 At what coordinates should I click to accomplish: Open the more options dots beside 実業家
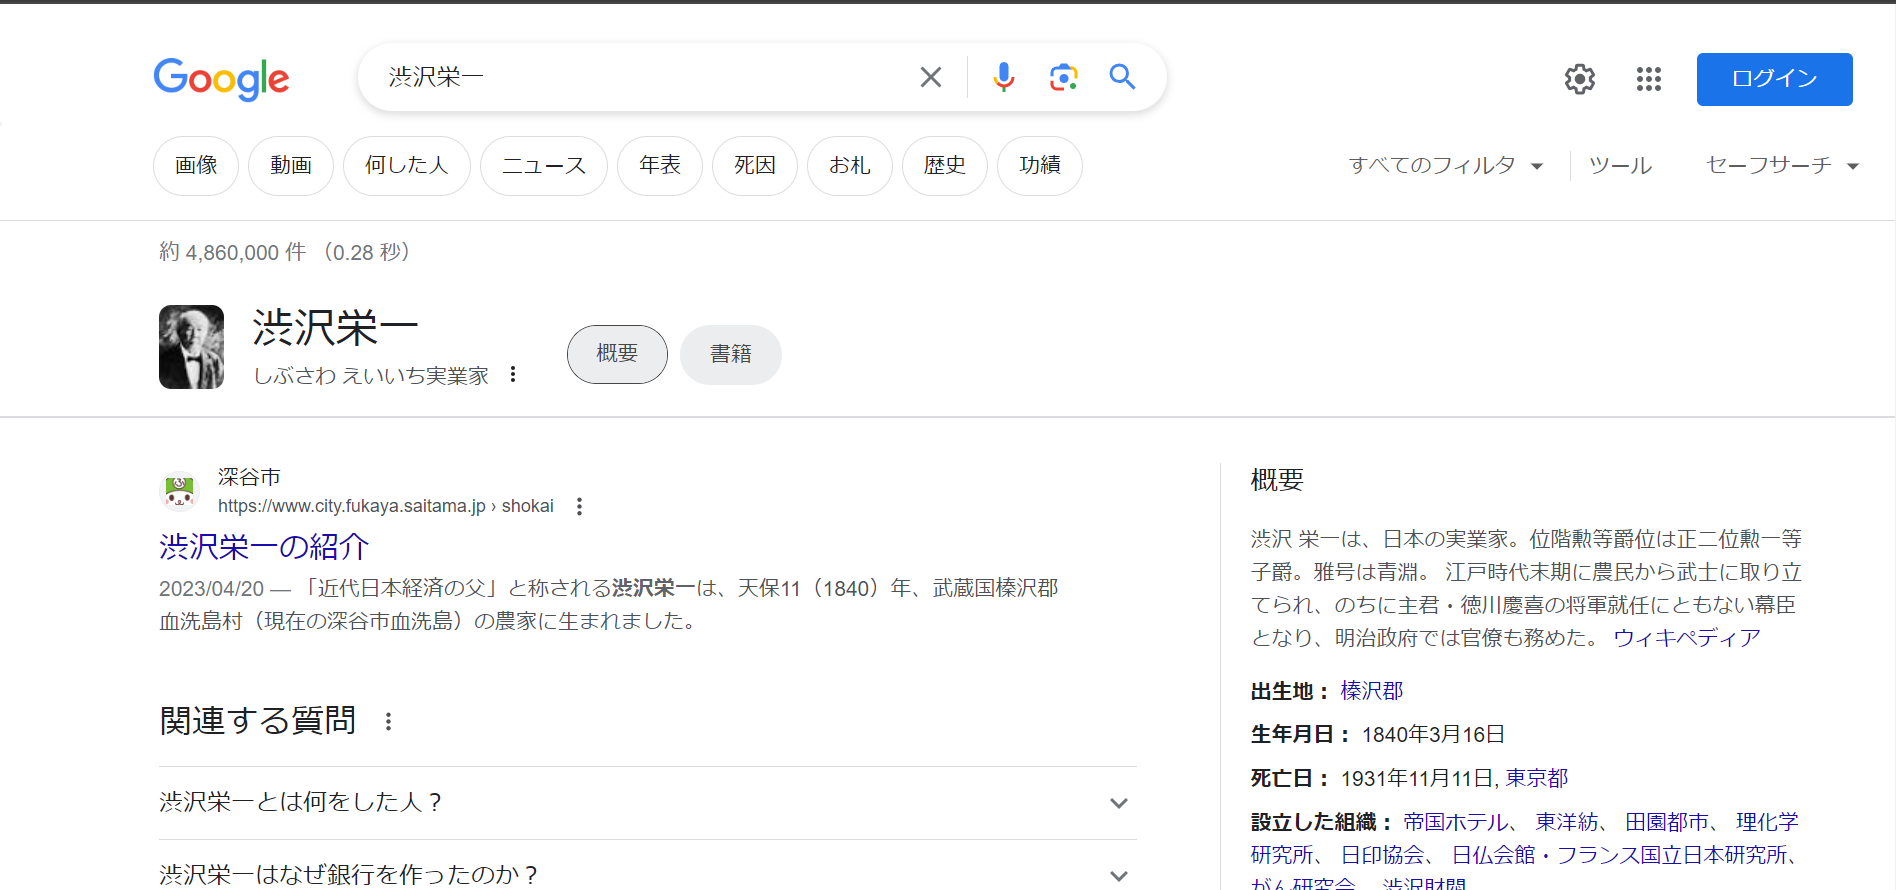pos(513,374)
